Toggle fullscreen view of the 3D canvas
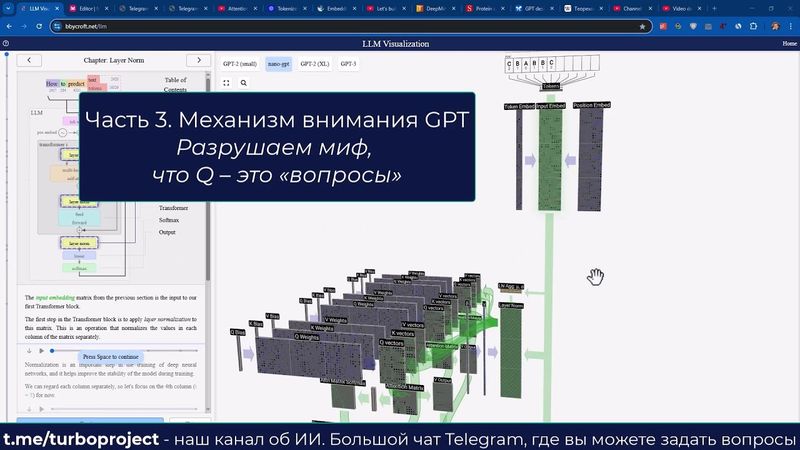Image resolution: width=800 pixels, height=450 pixels. (227, 83)
